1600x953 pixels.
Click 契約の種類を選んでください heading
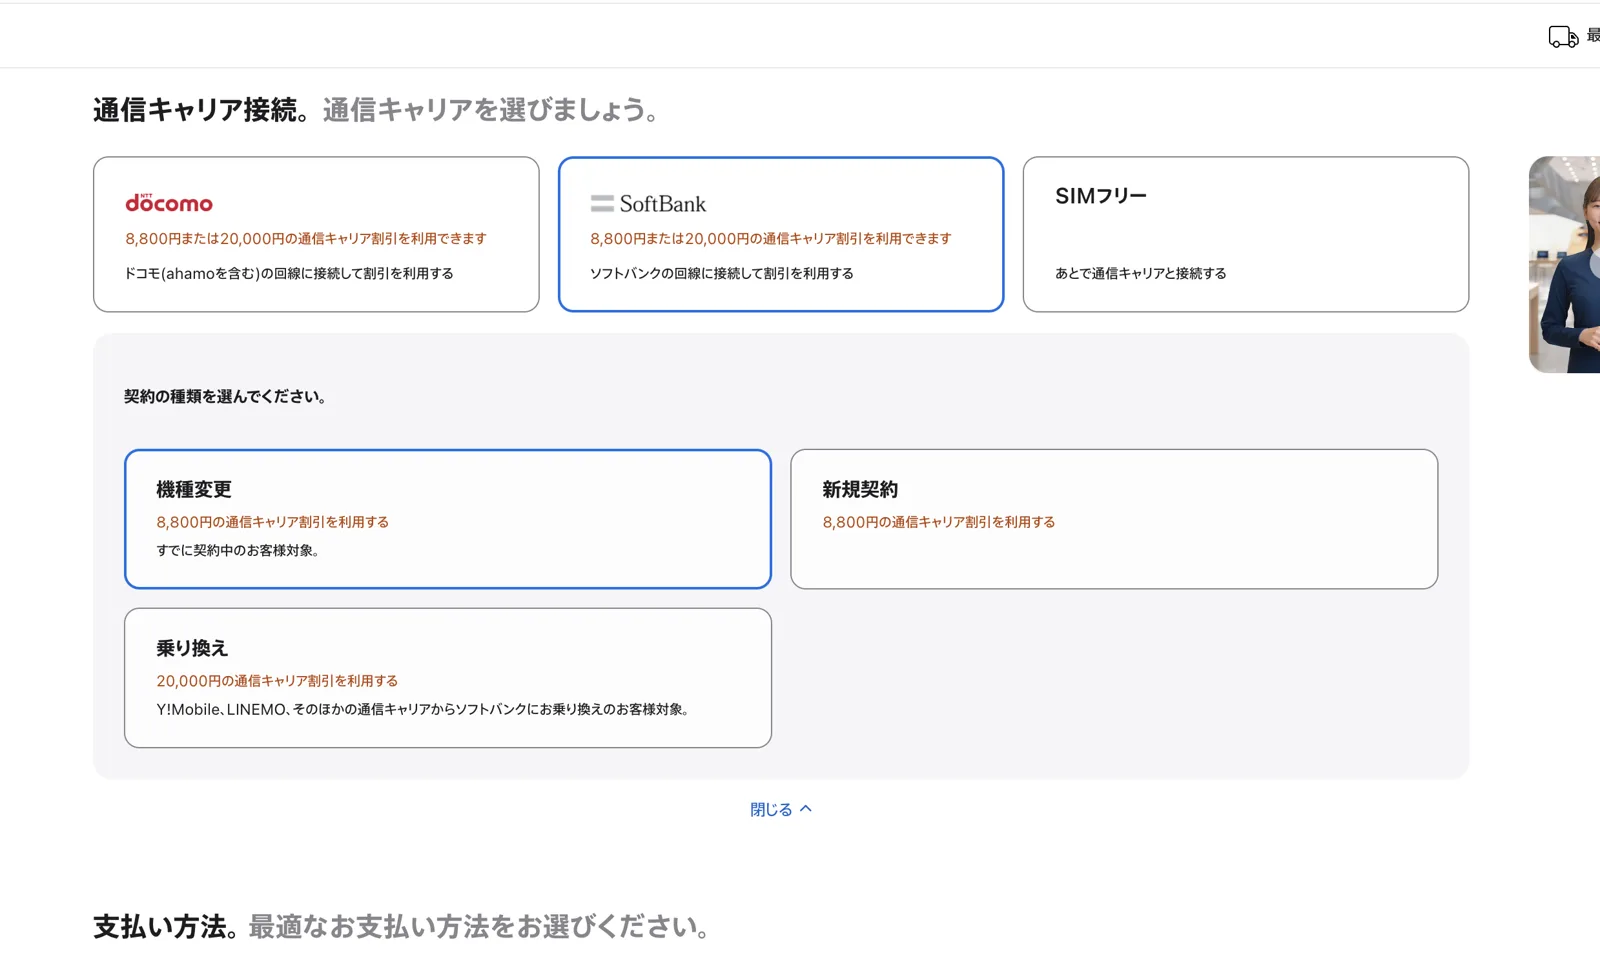point(225,396)
